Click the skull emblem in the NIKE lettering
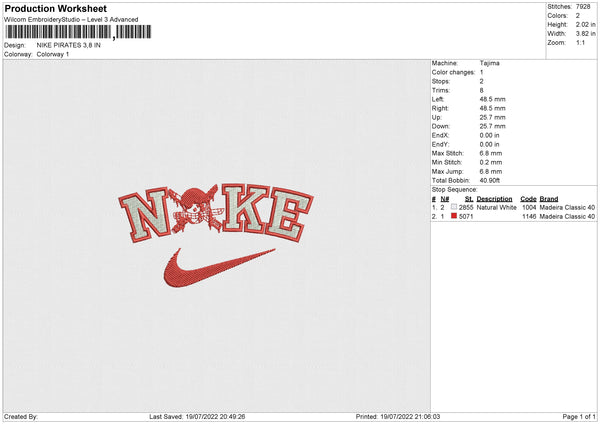600x424 pixels. tap(197, 209)
